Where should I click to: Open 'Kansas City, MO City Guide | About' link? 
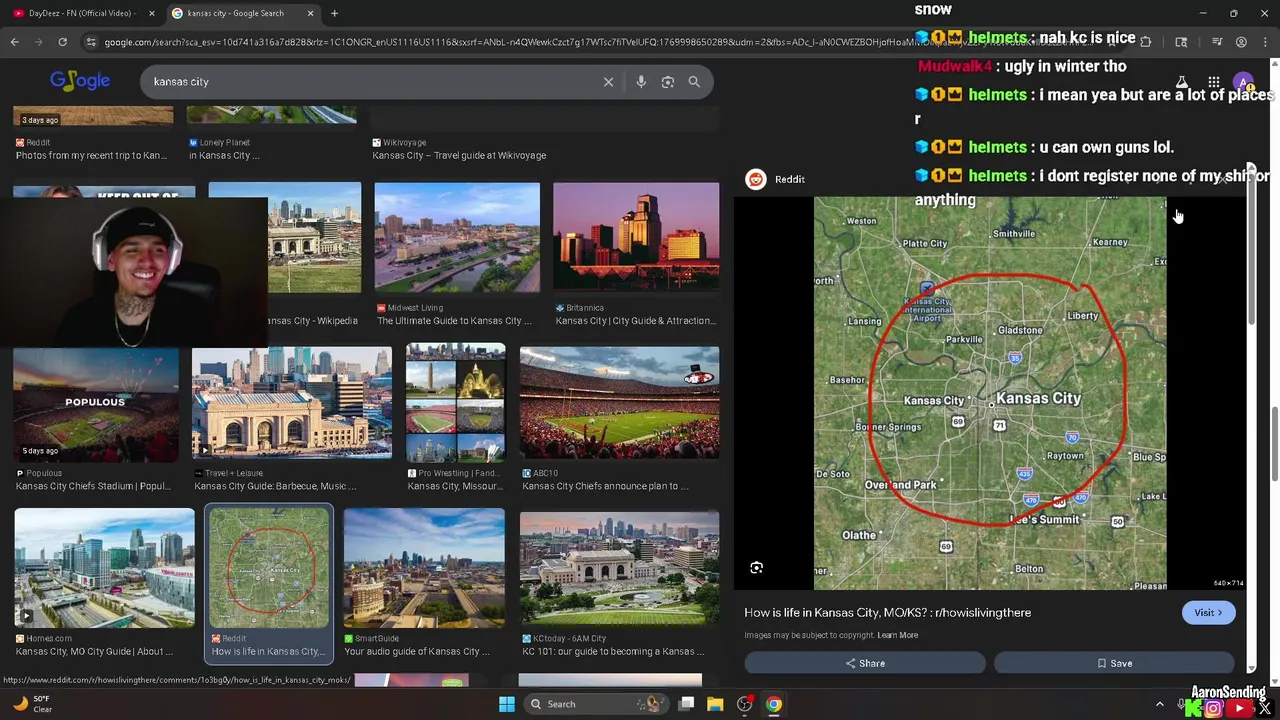pyautogui.click(x=95, y=651)
